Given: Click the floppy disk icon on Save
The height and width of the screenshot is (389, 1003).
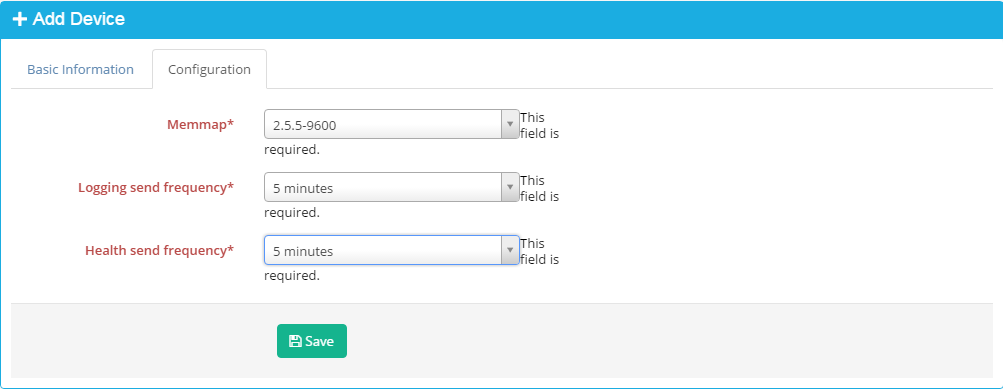Looking at the screenshot, I should (295, 341).
